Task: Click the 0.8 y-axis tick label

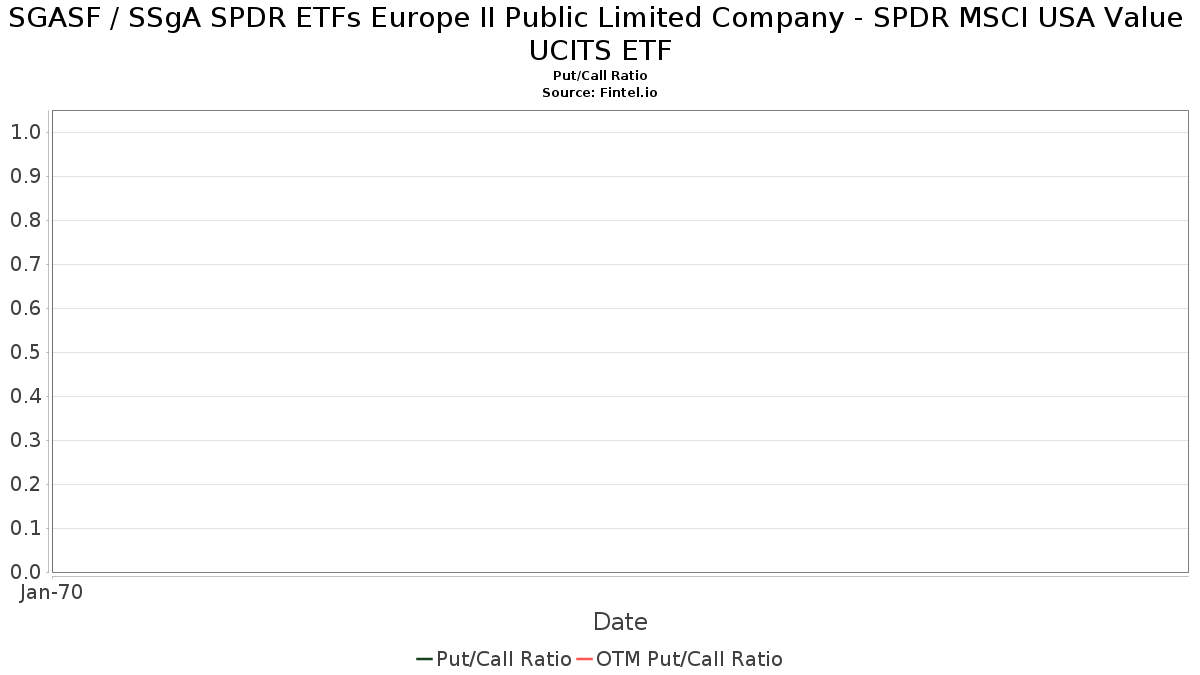Action: click(25, 220)
